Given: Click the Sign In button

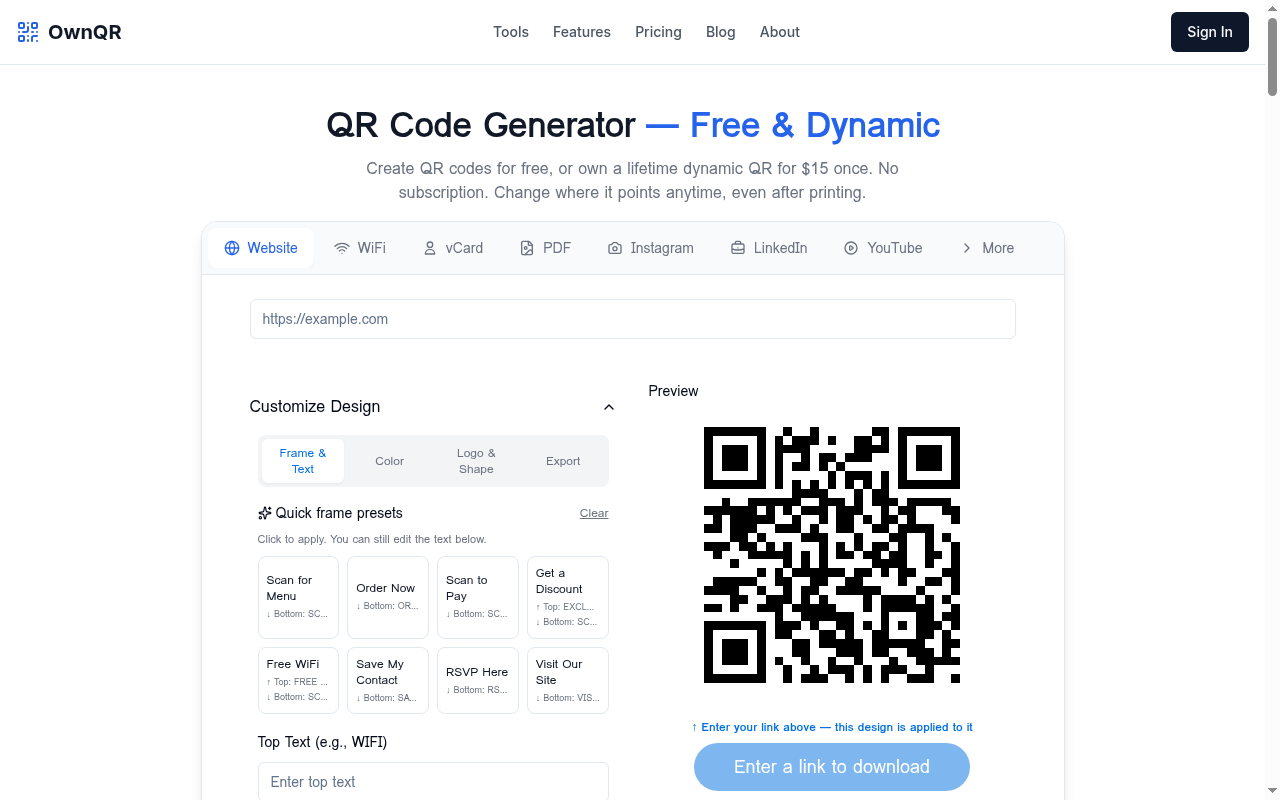Looking at the screenshot, I should tap(1210, 32).
